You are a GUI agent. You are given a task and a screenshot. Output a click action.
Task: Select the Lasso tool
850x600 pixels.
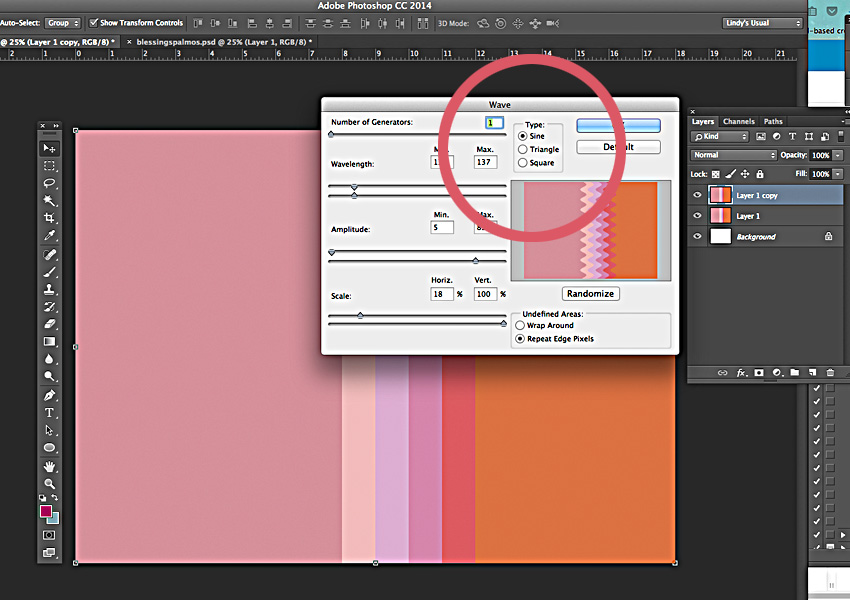(x=49, y=184)
